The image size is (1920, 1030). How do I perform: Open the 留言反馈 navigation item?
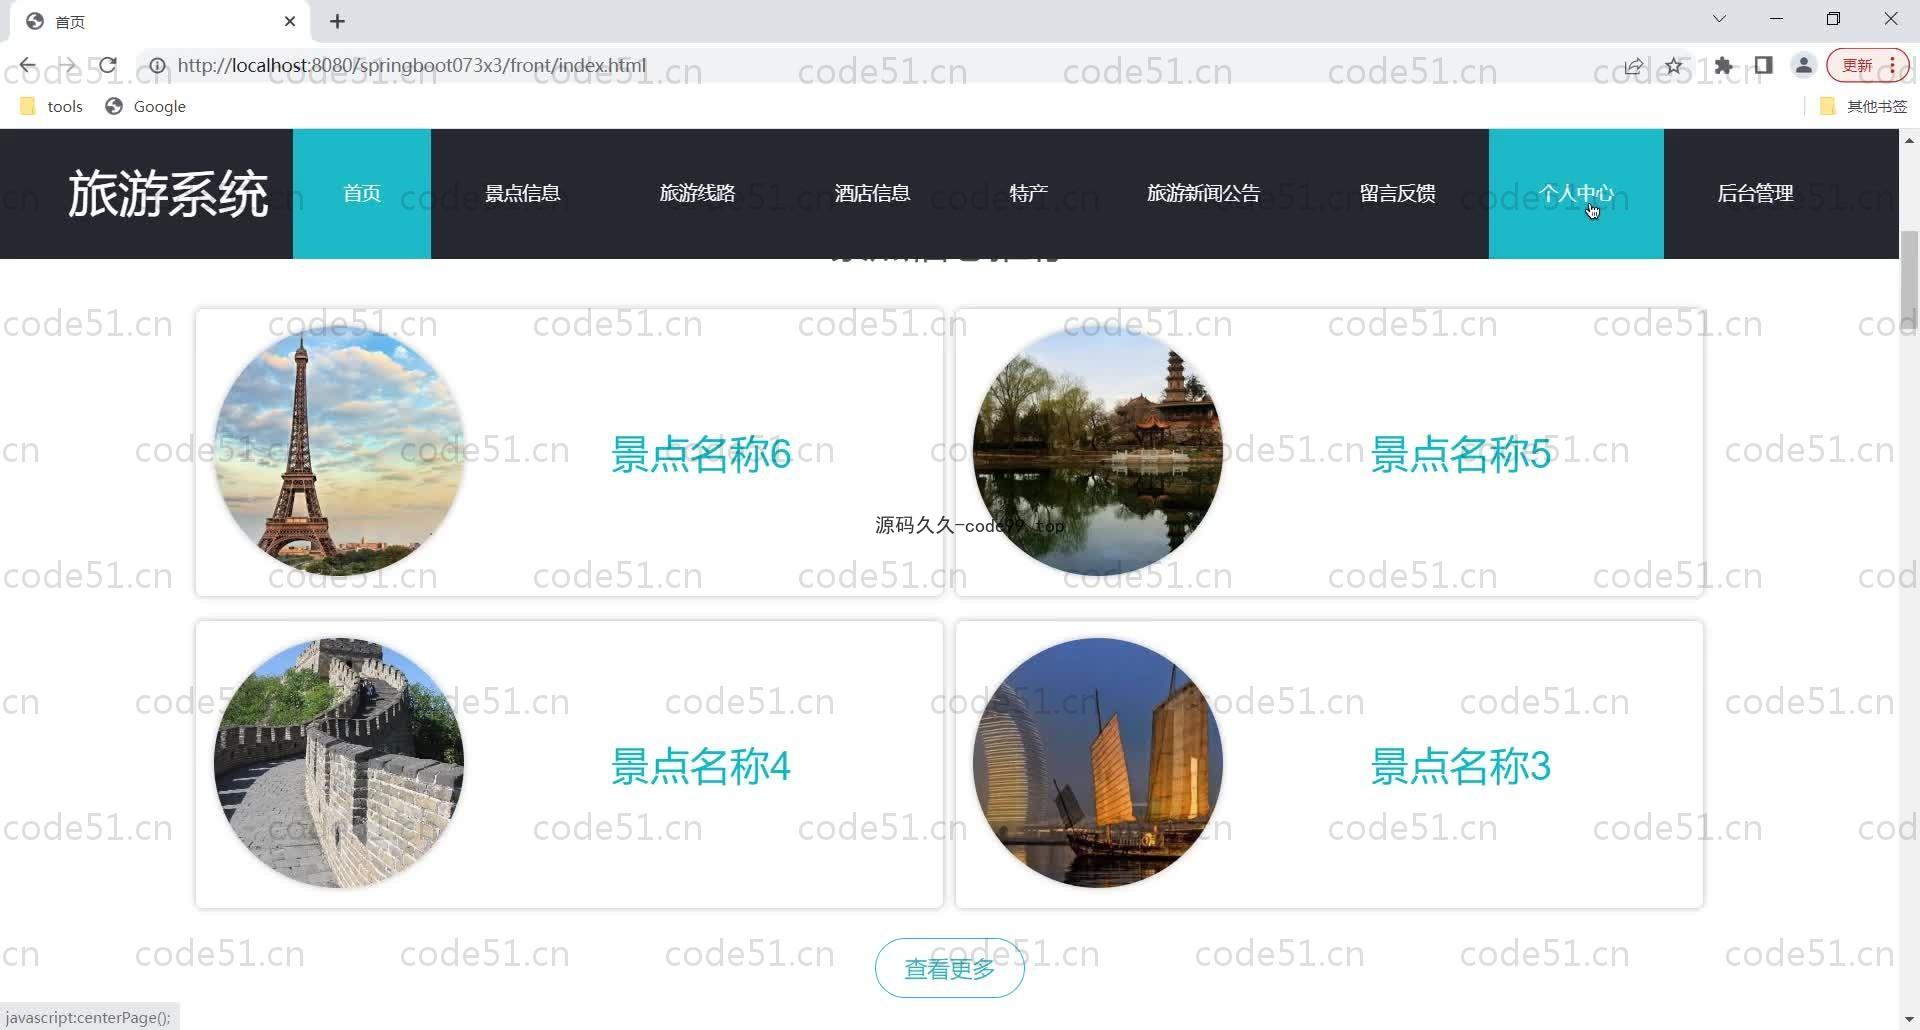coord(1398,193)
